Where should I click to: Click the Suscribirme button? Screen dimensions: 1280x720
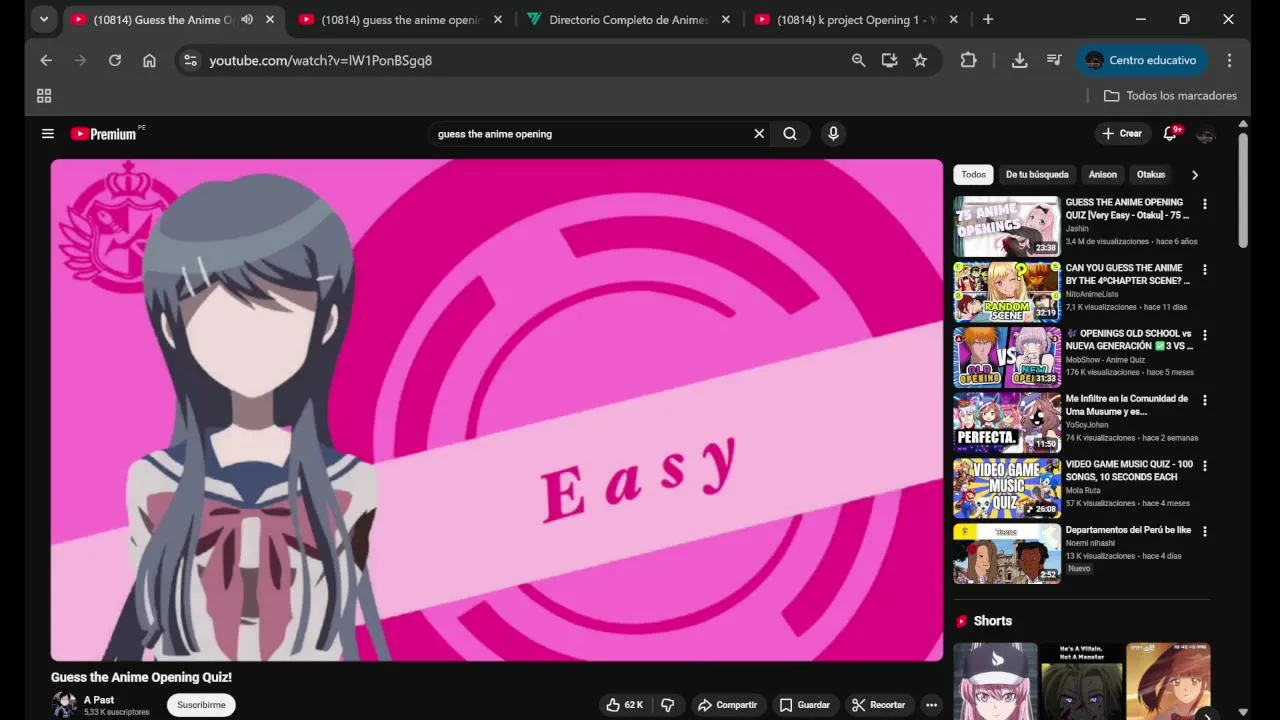click(x=201, y=705)
